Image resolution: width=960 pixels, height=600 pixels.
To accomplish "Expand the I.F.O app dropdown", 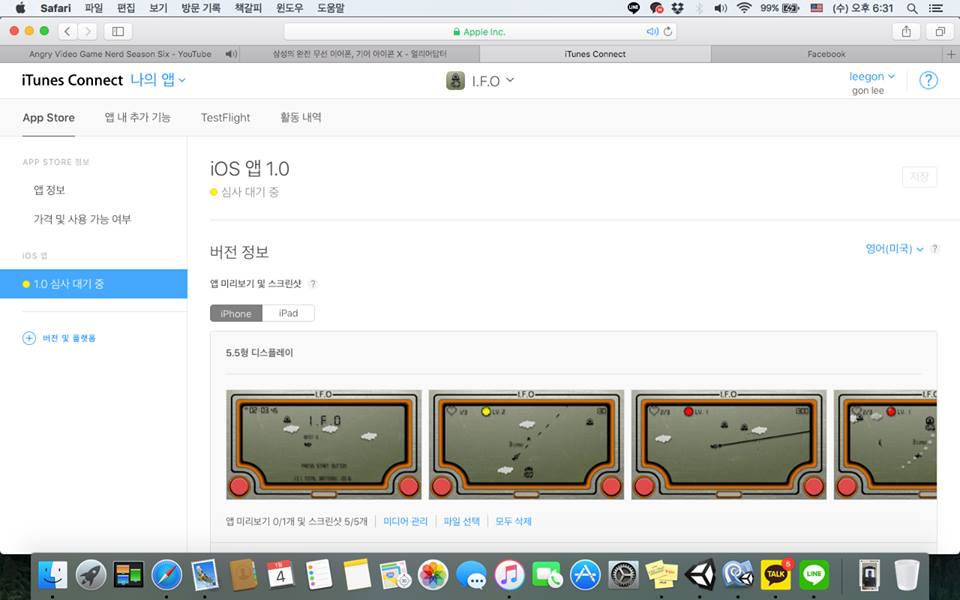I will tap(493, 81).
